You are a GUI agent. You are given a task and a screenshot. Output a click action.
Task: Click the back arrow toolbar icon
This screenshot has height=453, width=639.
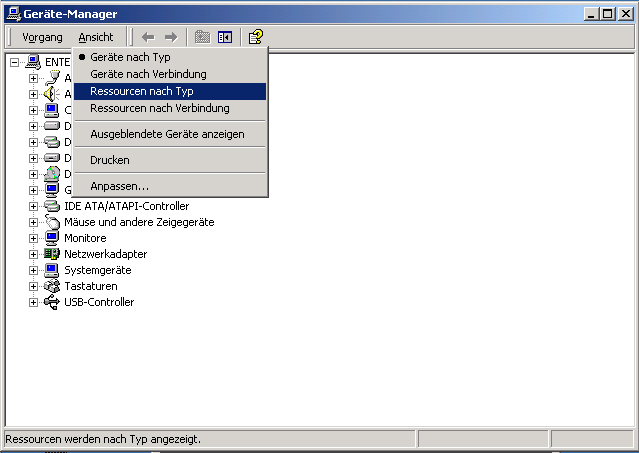[148, 37]
